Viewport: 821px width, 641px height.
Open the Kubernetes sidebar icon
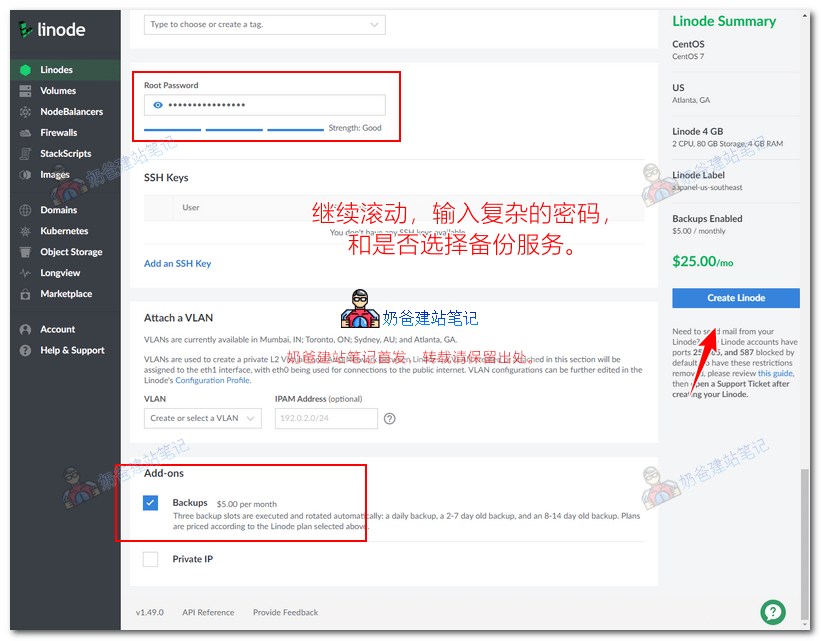(x=25, y=231)
